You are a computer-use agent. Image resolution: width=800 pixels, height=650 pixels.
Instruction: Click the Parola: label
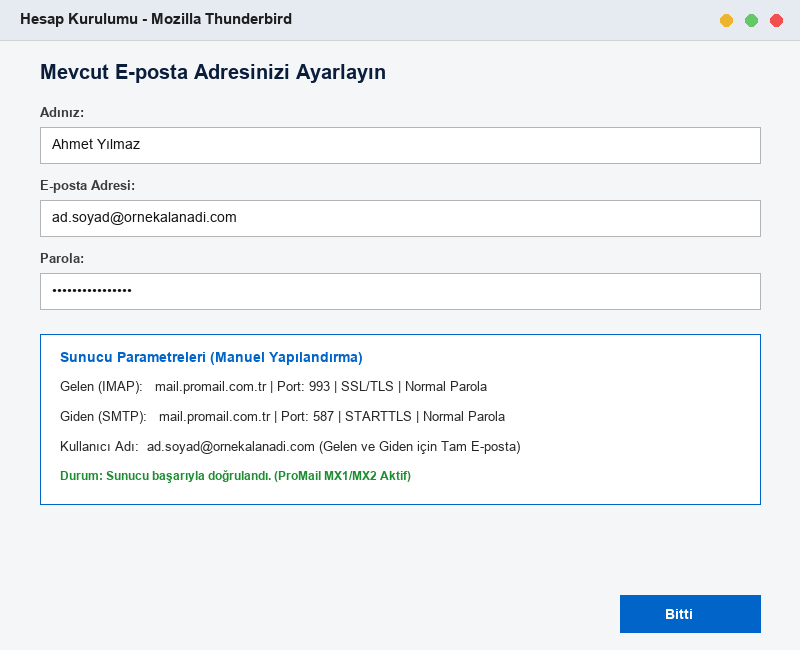pyautogui.click(x=62, y=259)
